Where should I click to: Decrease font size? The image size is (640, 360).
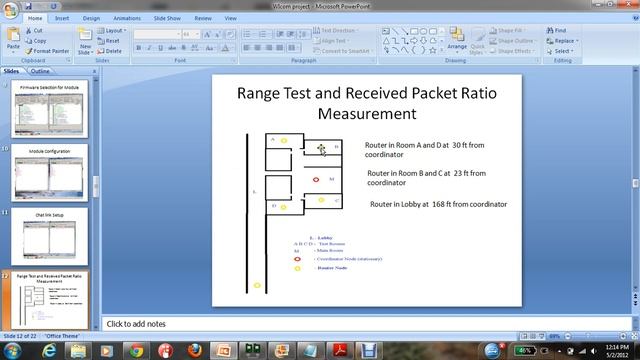218,34
